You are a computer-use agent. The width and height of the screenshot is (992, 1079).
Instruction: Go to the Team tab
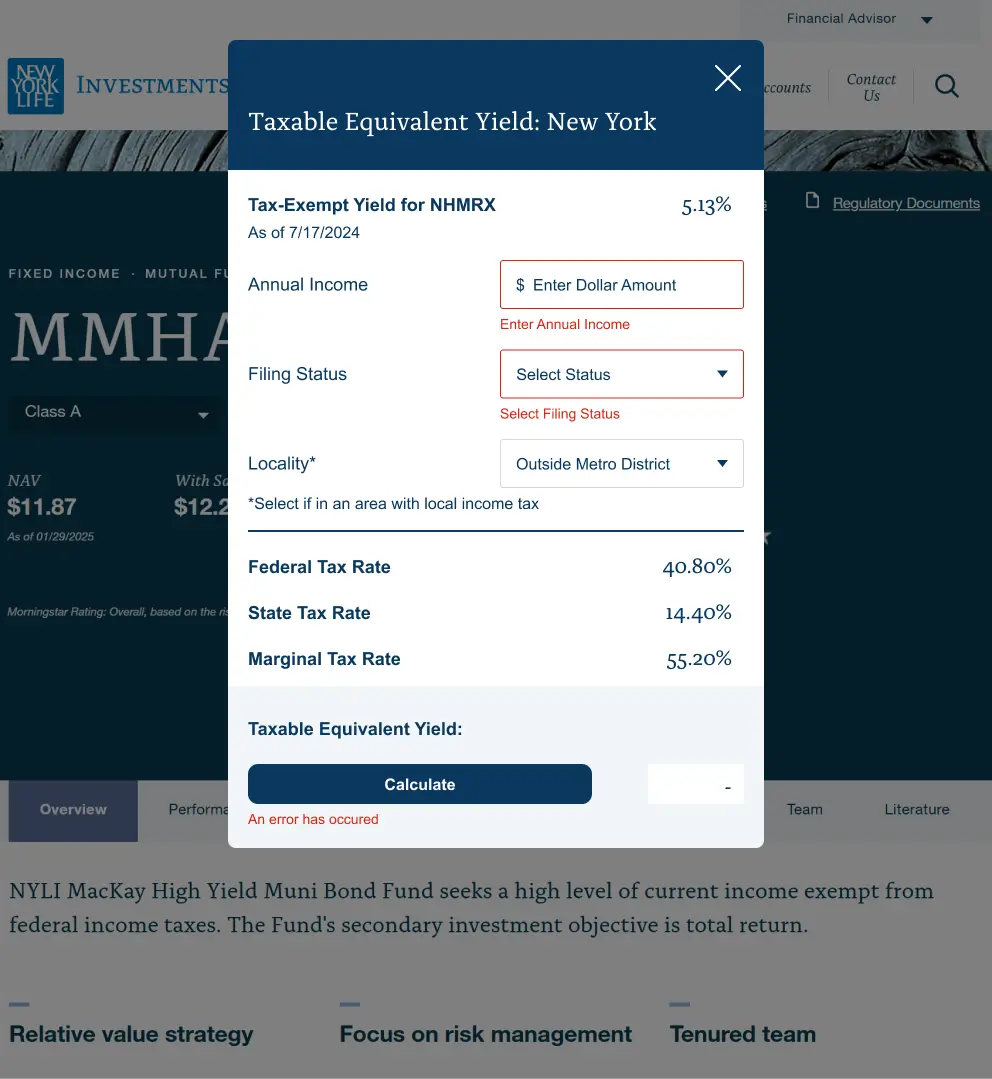point(804,810)
